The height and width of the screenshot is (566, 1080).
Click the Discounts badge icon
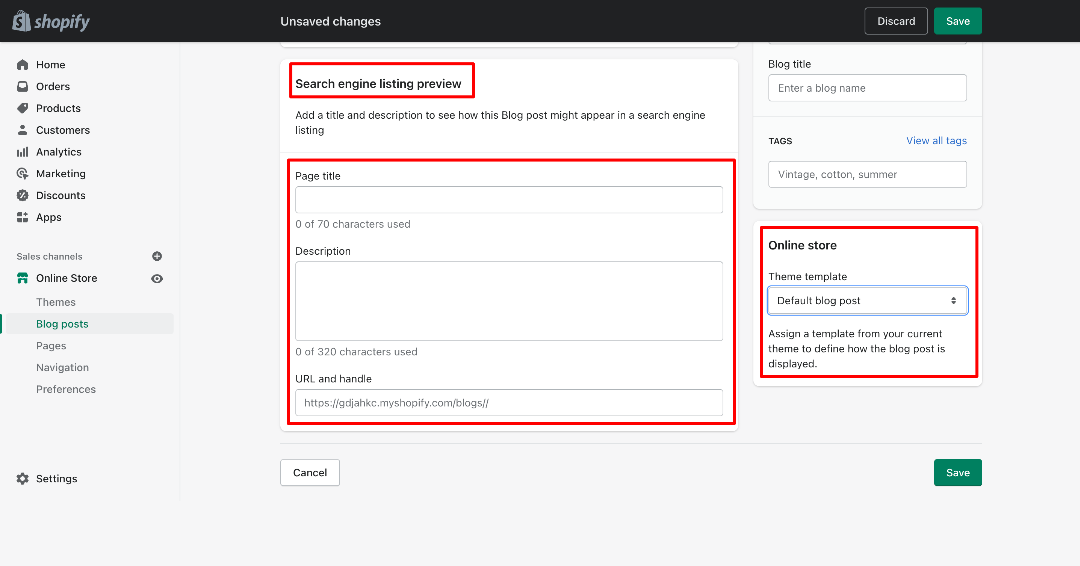coord(23,196)
